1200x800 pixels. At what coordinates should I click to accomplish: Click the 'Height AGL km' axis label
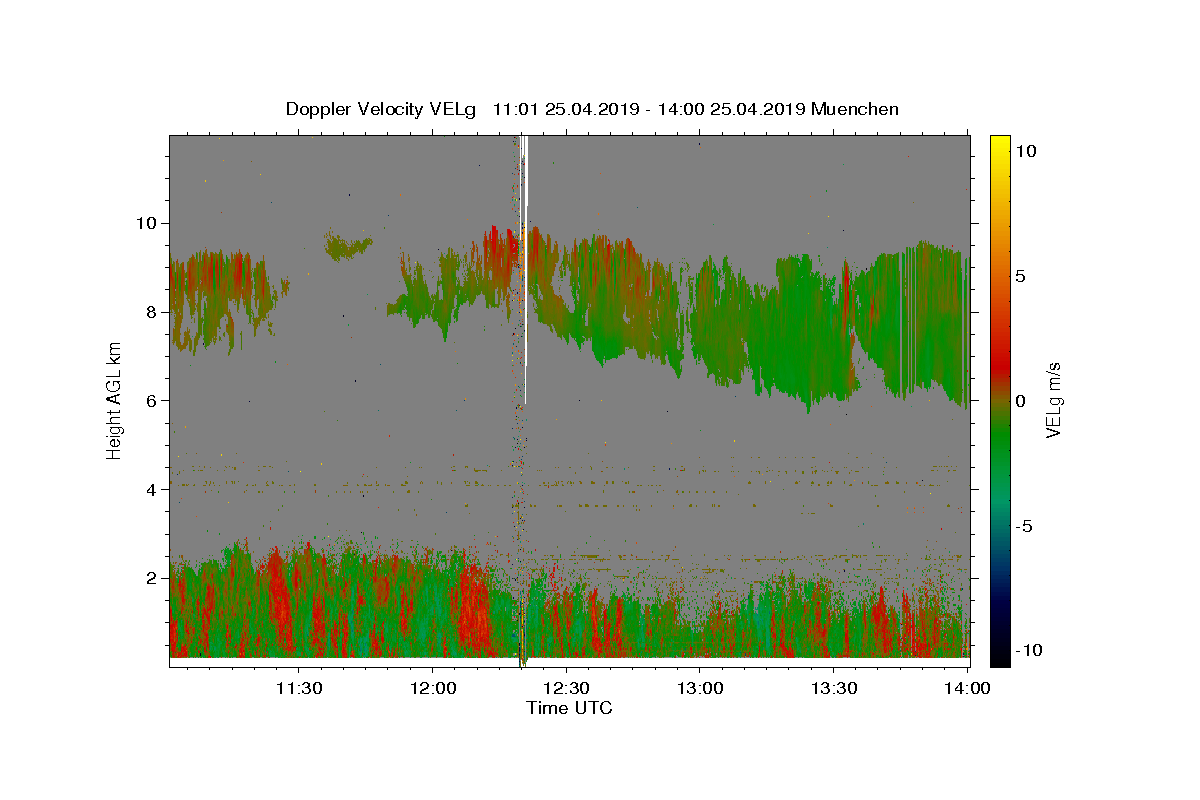115,400
